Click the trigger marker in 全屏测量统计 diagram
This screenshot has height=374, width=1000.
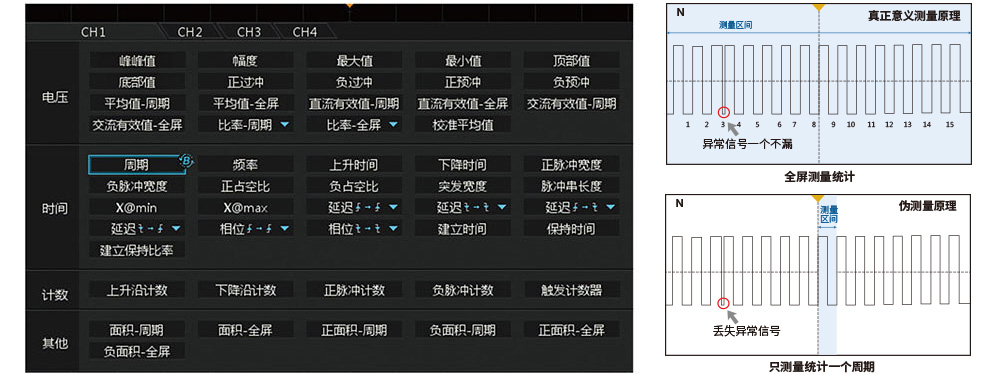click(x=819, y=7)
